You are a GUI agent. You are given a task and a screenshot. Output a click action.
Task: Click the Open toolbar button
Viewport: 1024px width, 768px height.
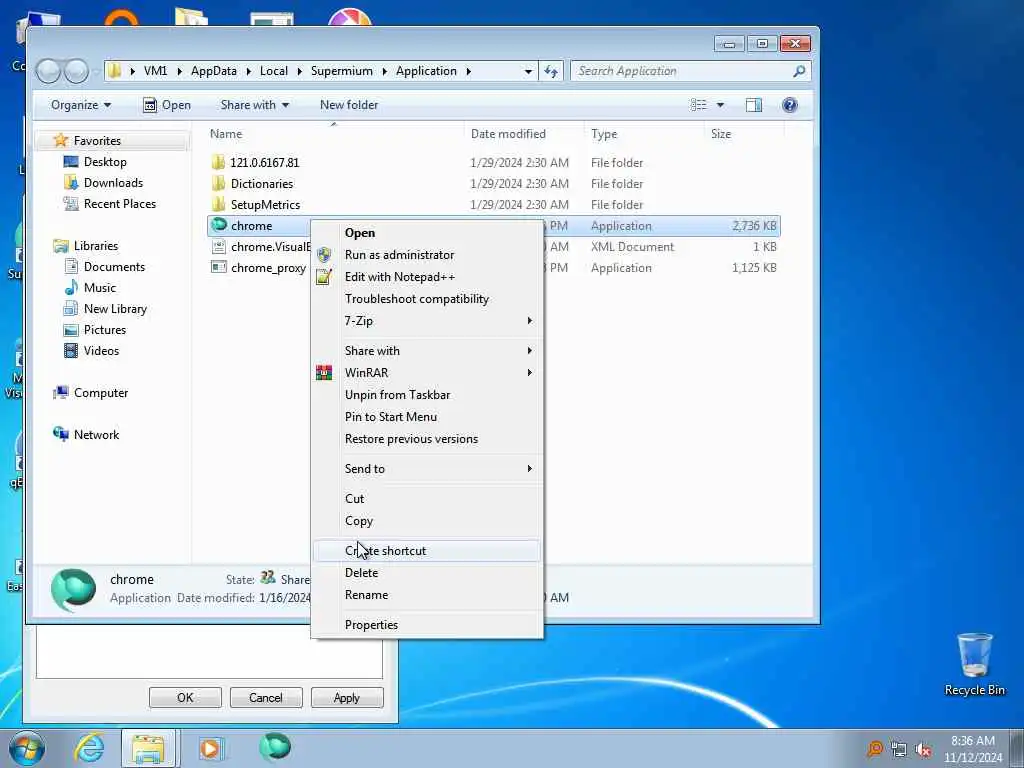click(x=167, y=105)
